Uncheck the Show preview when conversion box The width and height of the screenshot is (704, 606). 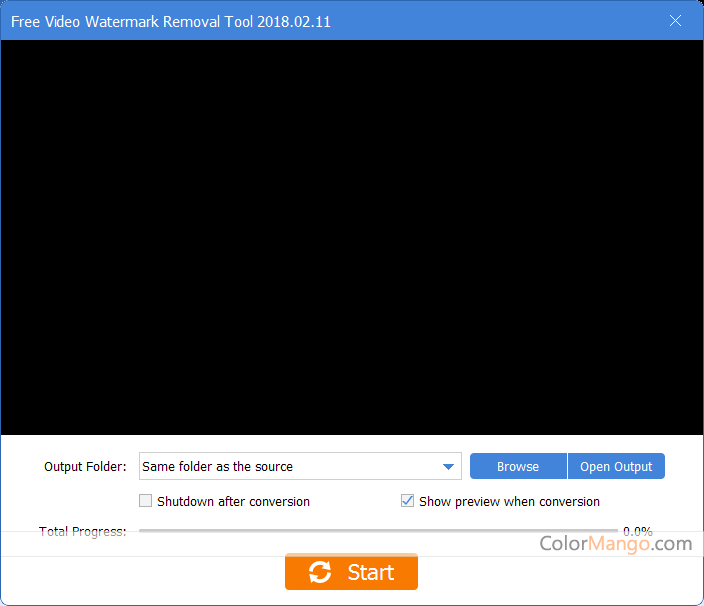[408, 501]
